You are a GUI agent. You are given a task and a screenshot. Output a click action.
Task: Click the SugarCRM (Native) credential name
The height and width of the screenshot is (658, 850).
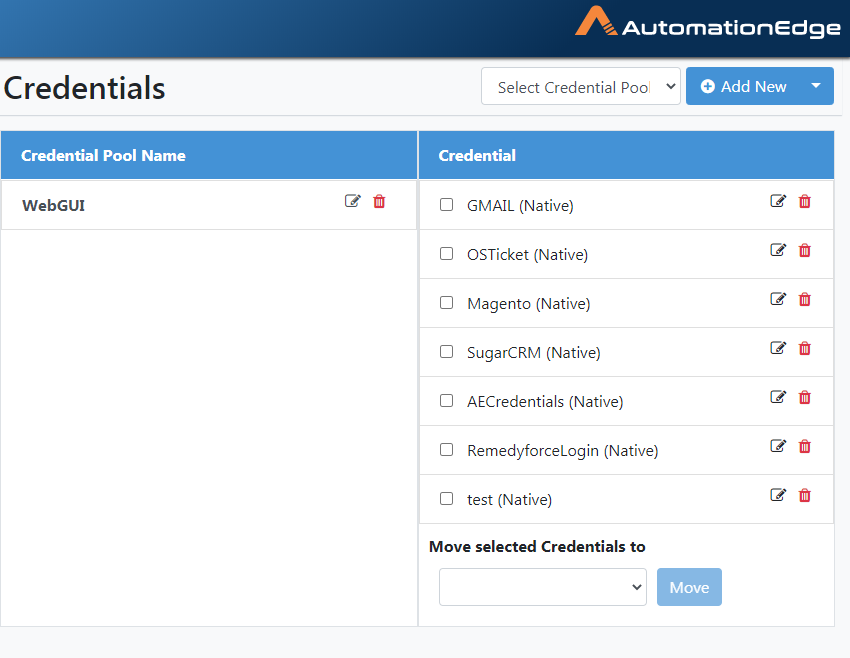(534, 353)
